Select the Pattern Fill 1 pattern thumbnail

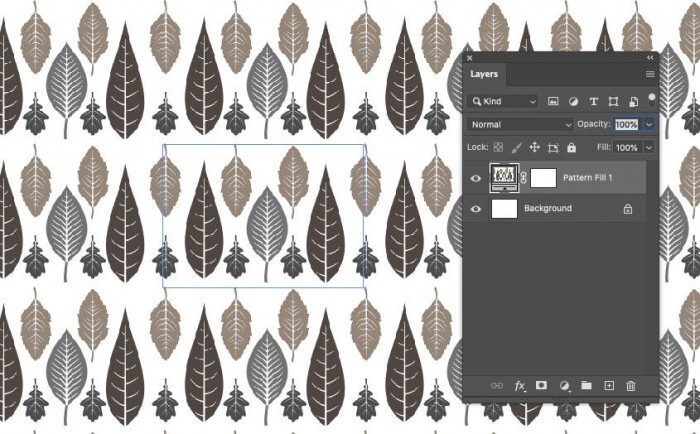point(504,178)
